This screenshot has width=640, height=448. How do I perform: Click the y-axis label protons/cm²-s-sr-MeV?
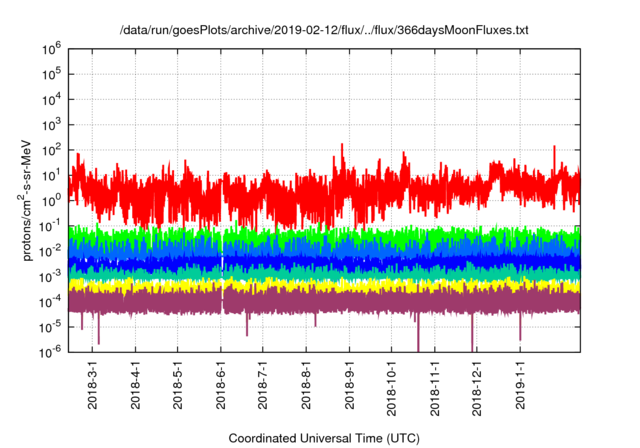(x=31, y=199)
